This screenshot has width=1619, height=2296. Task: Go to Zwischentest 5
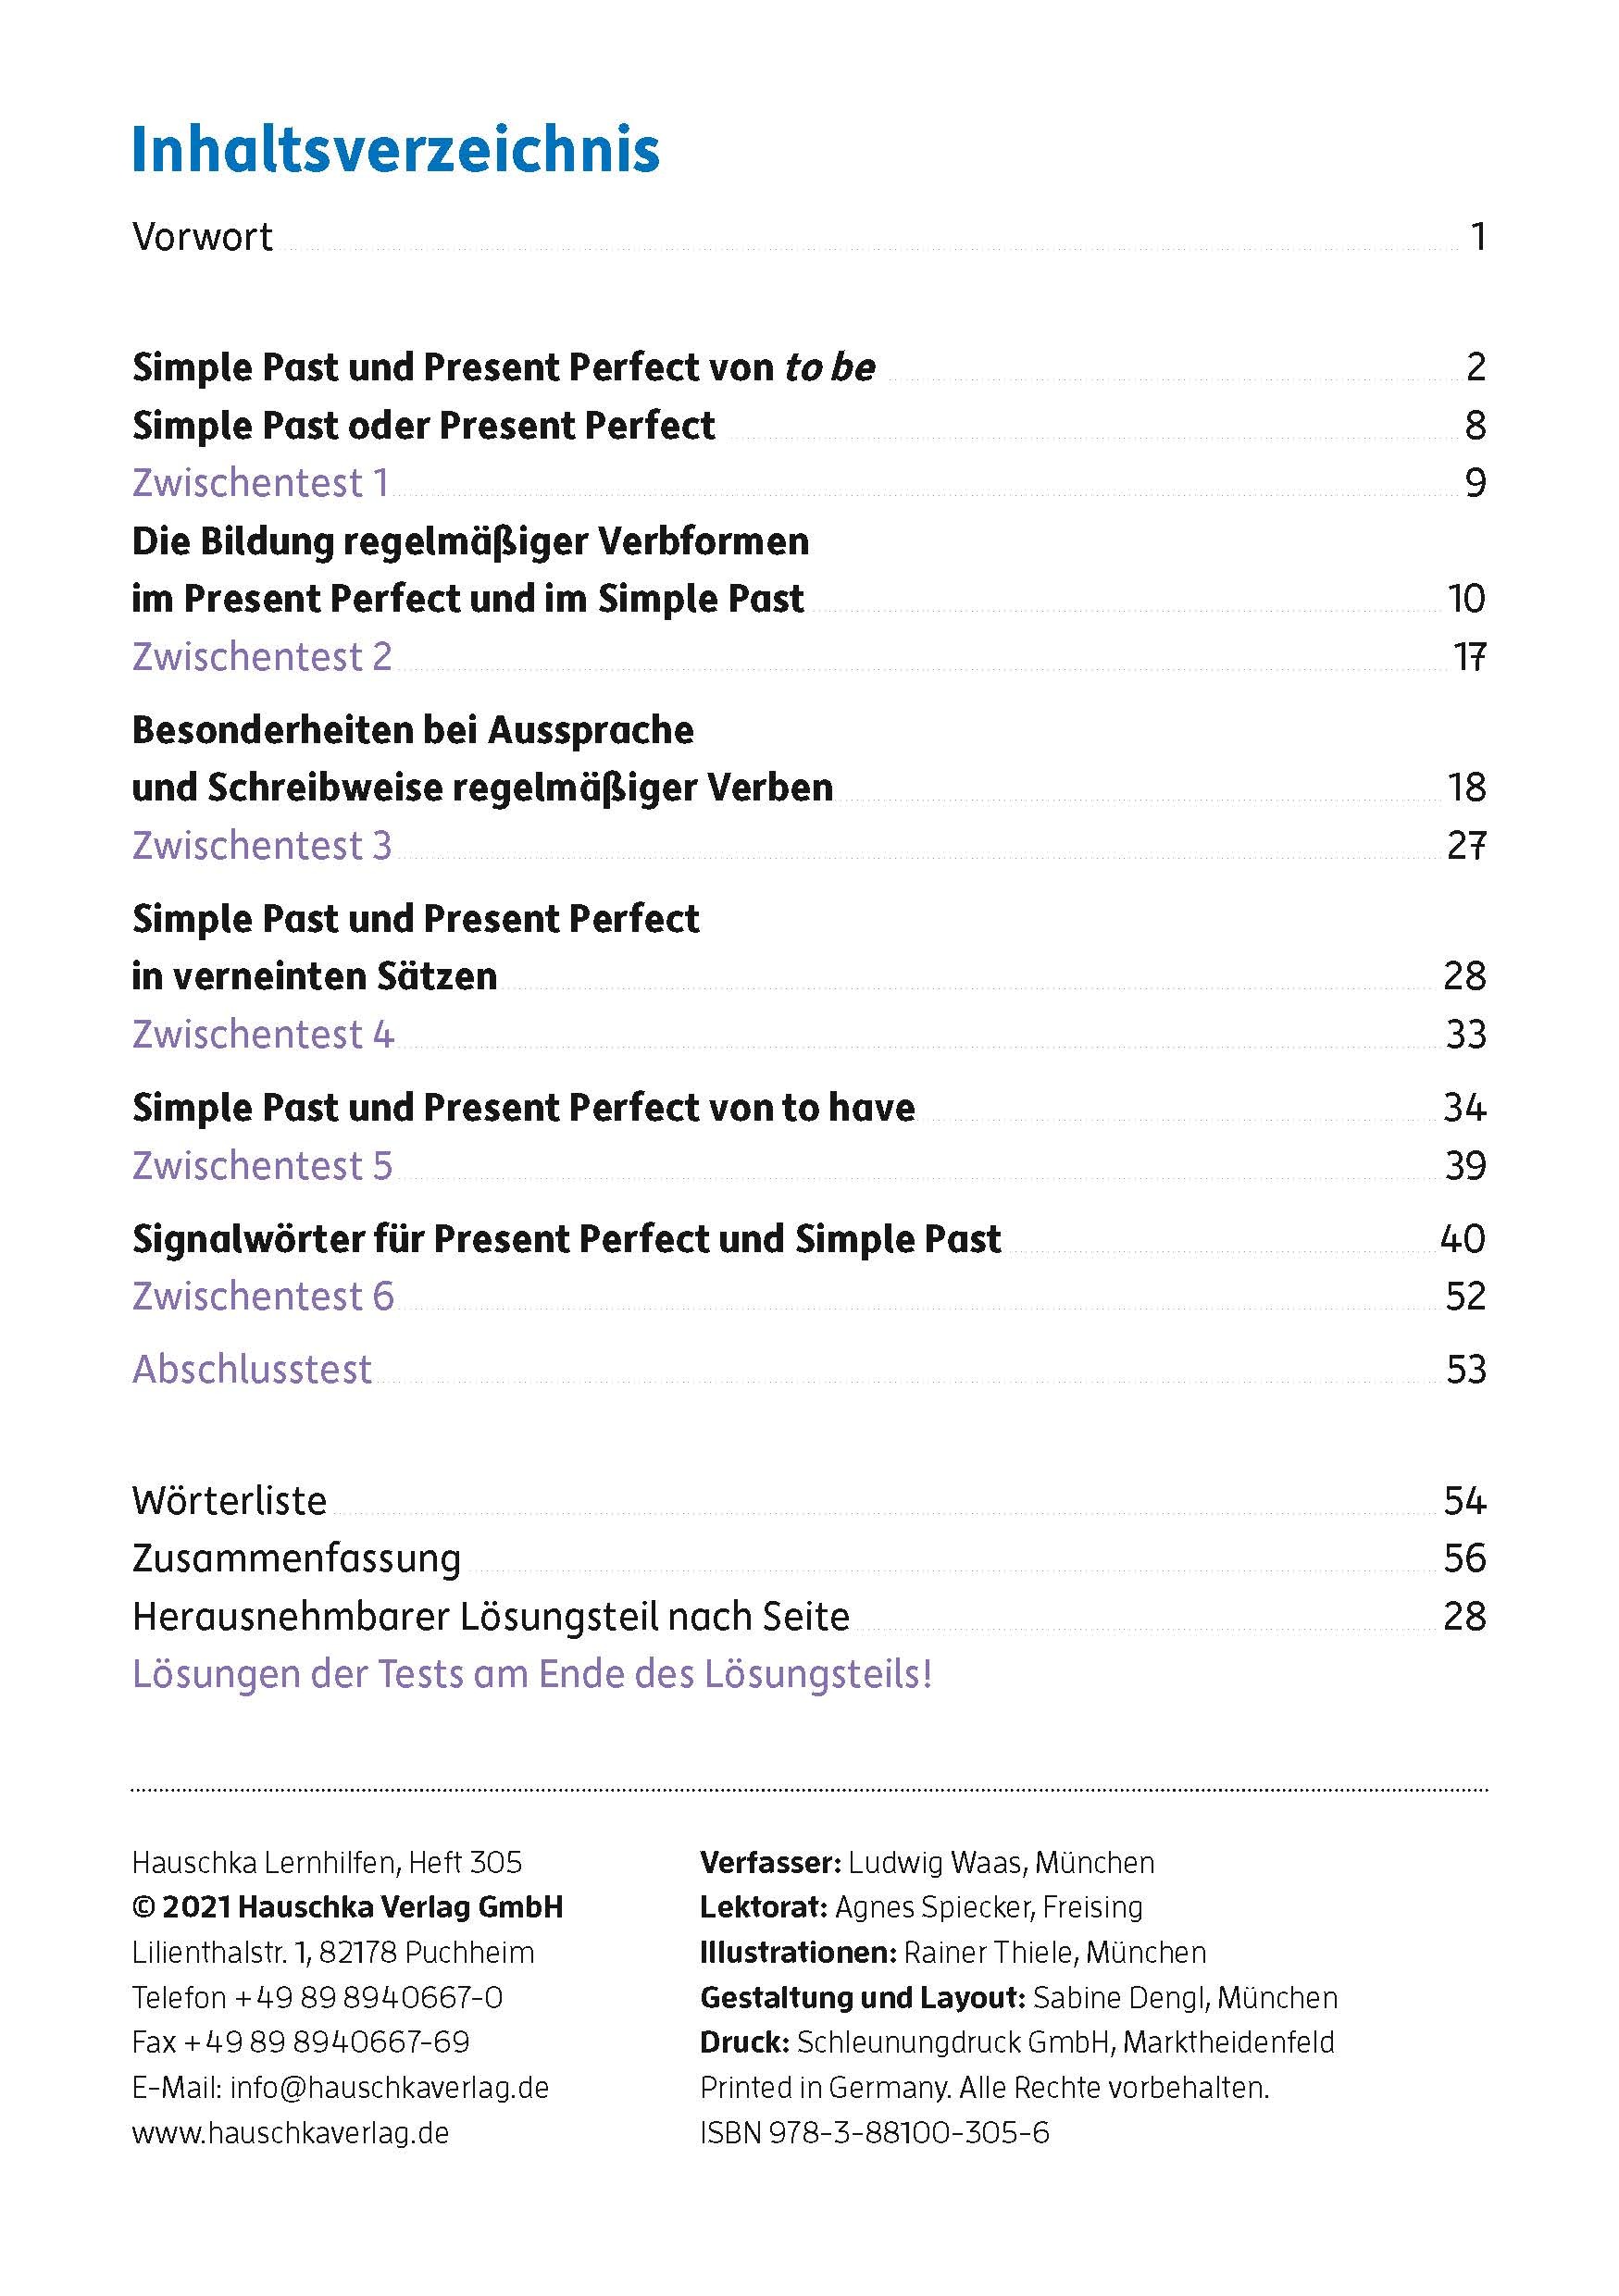pos(262,1166)
